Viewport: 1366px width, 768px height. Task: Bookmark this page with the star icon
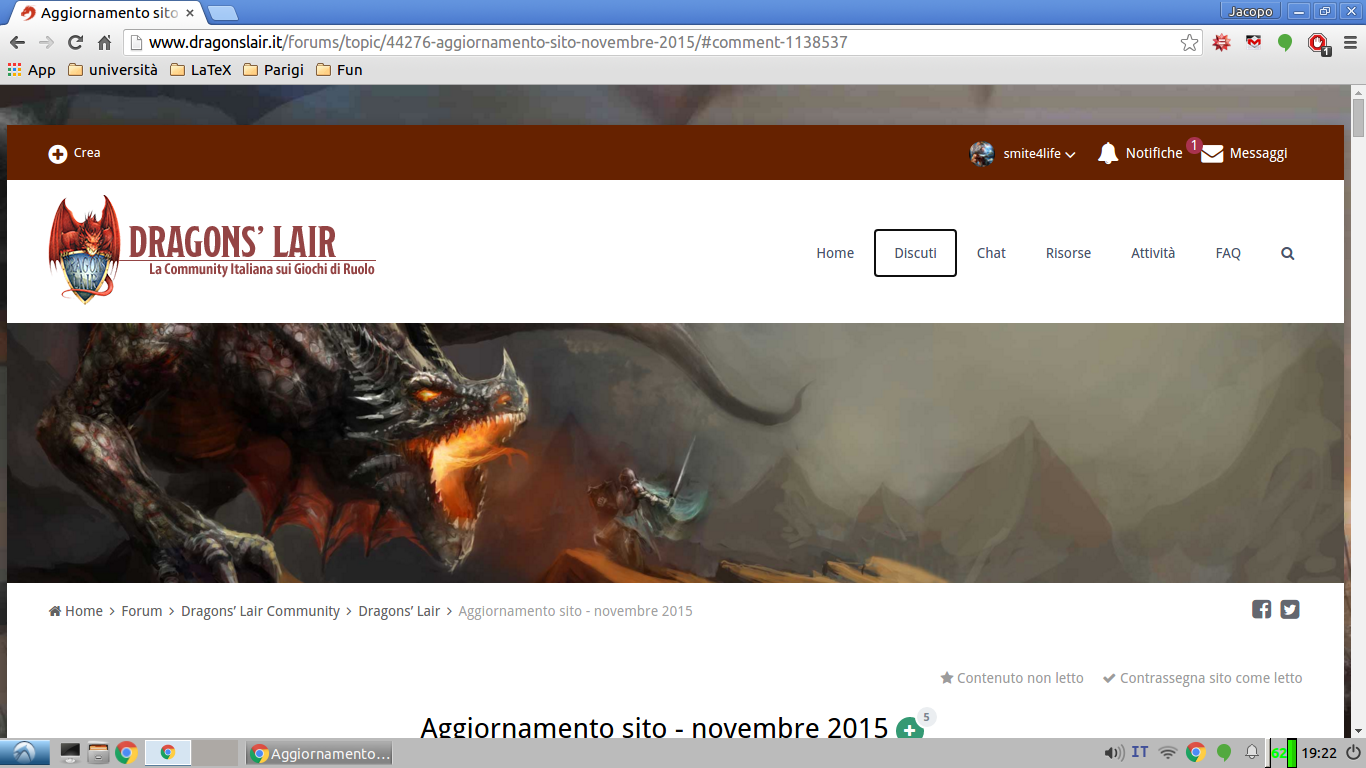[1189, 42]
